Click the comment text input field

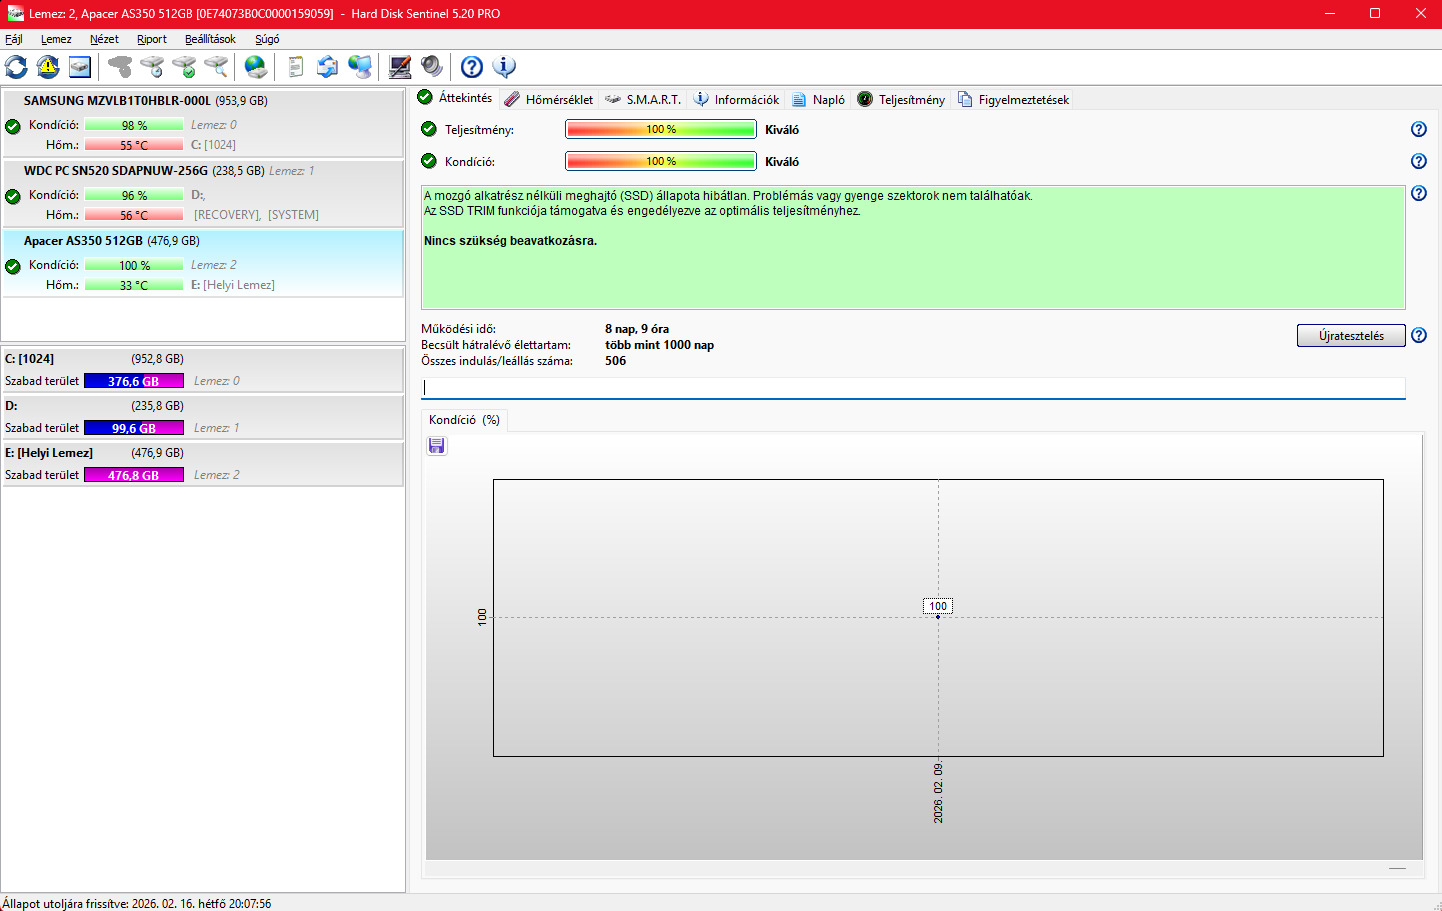click(914, 387)
